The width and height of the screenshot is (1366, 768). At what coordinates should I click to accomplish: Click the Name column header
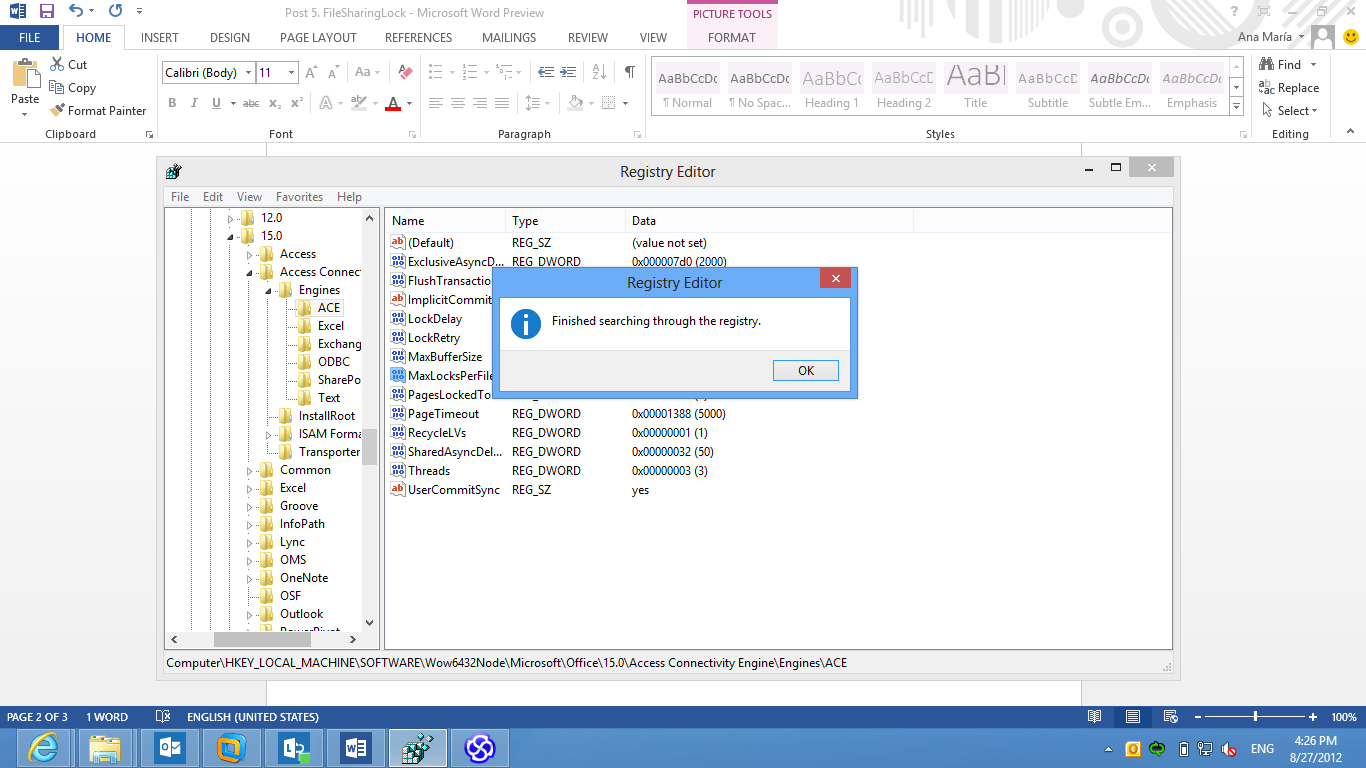point(446,220)
